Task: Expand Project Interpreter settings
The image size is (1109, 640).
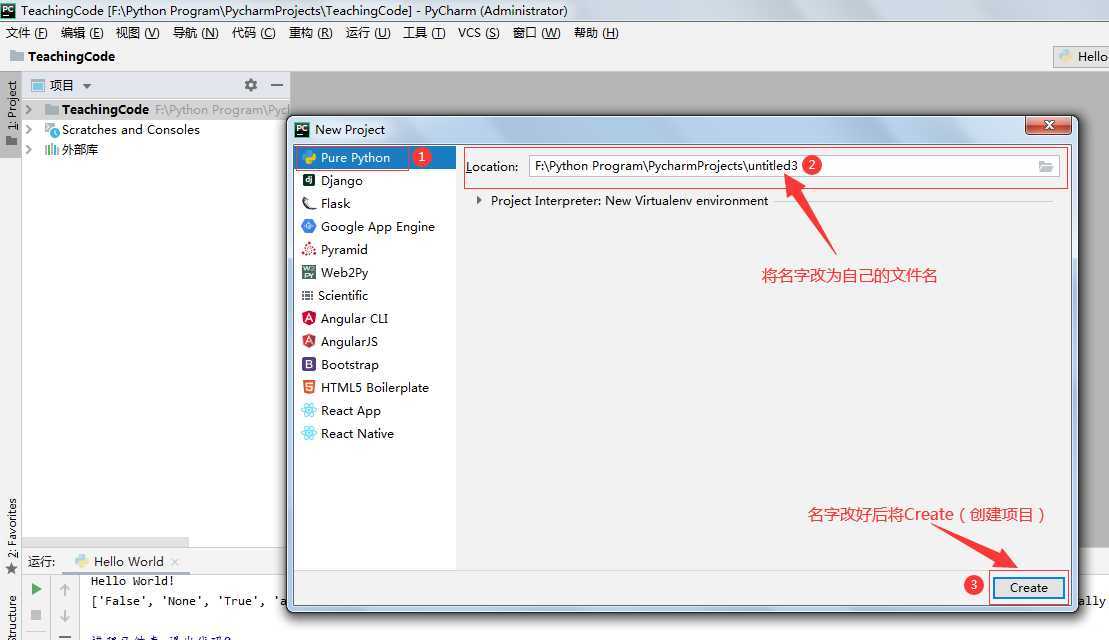Action: [x=480, y=200]
